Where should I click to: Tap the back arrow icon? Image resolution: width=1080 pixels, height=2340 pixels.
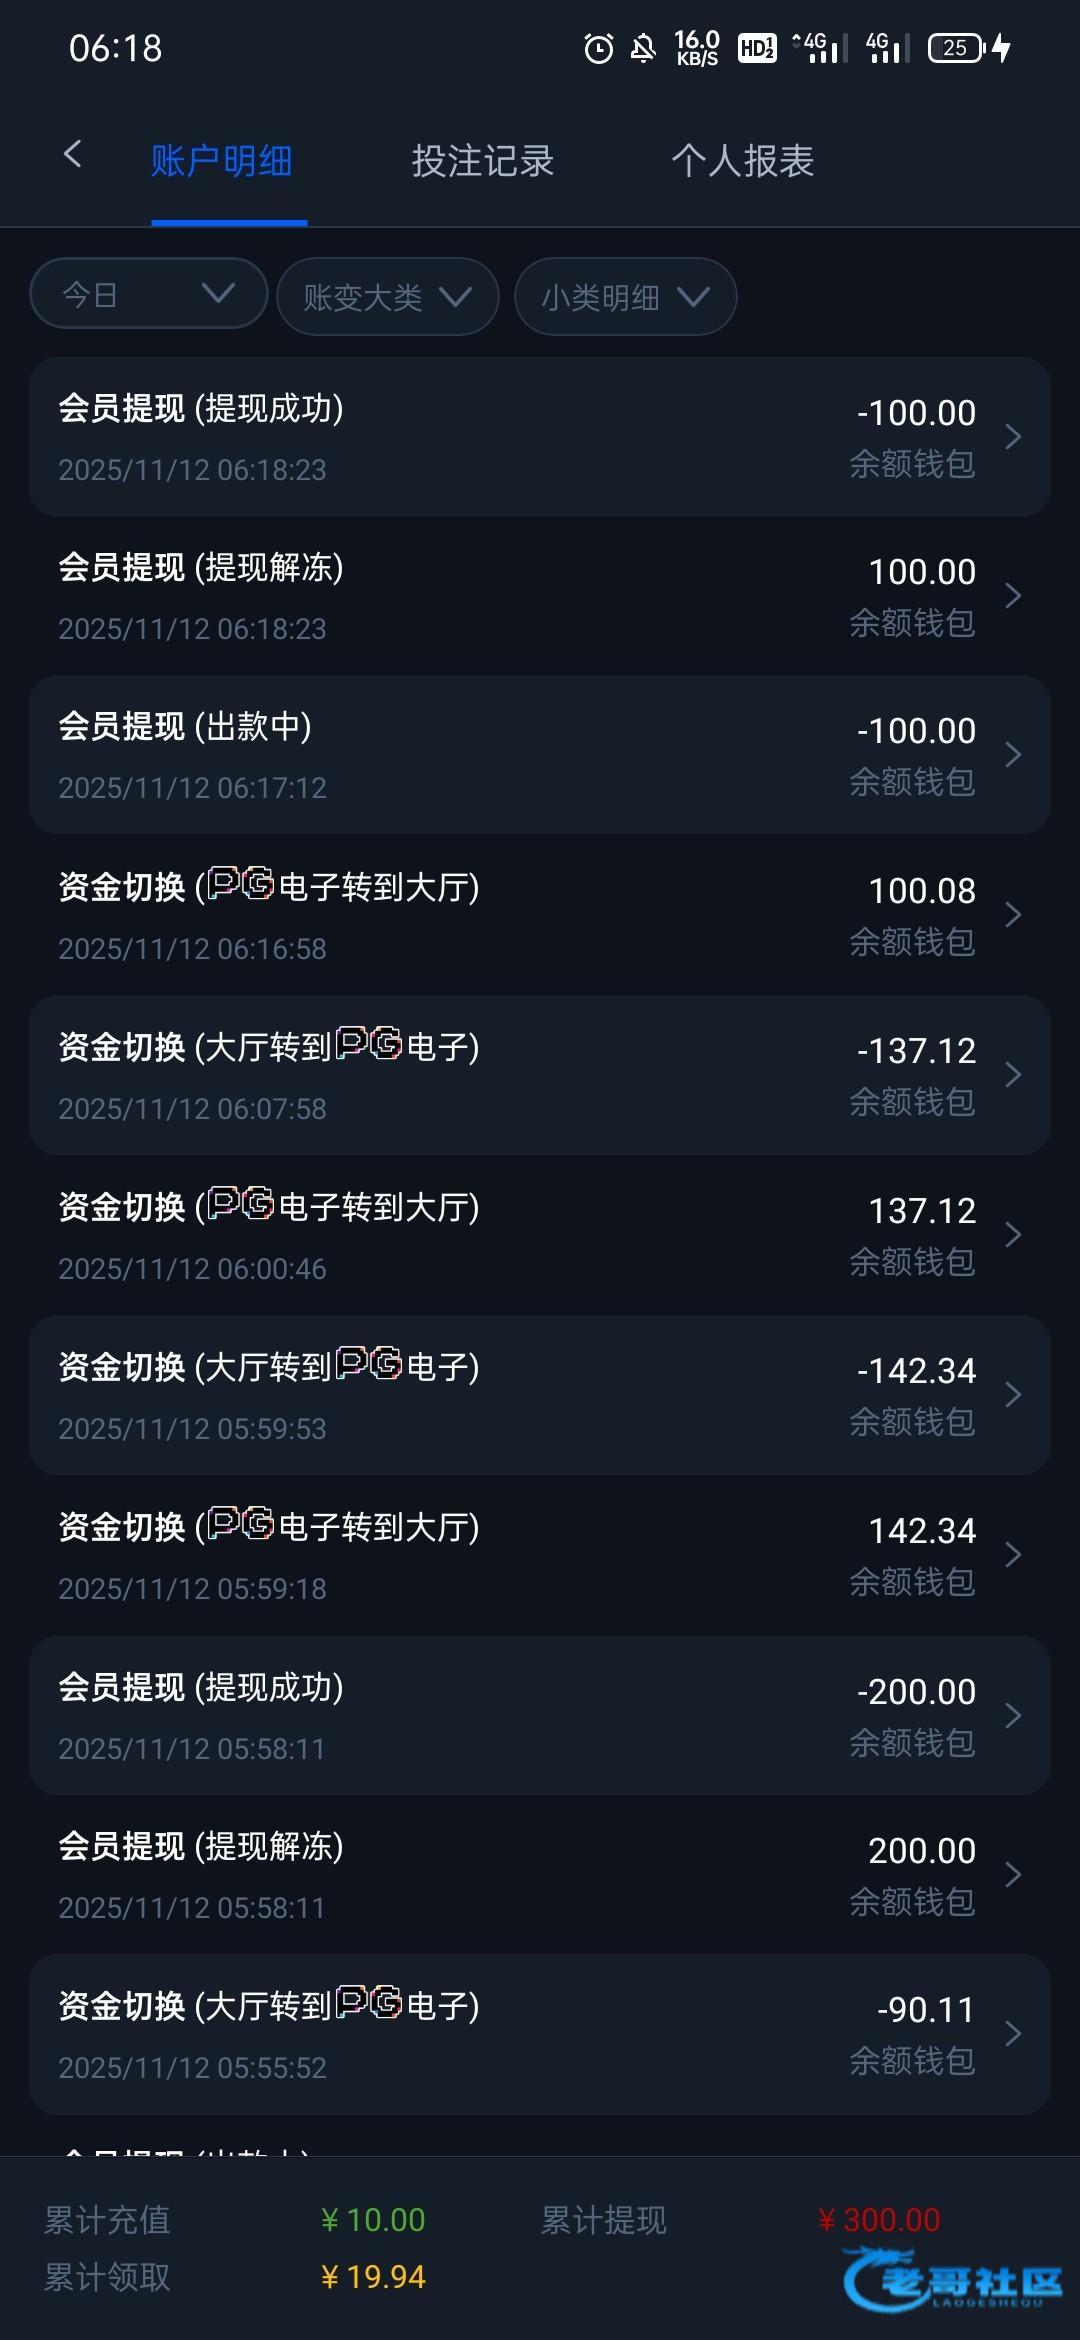[x=72, y=155]
